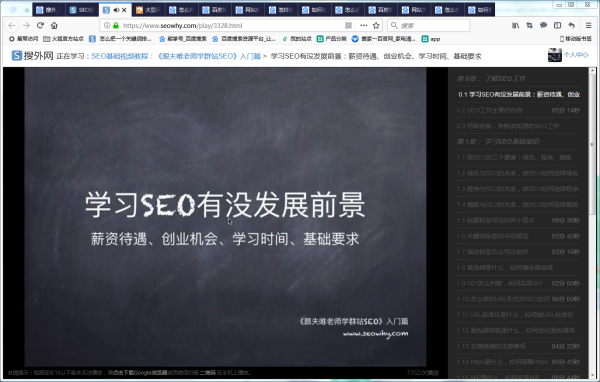Viewport: 600px width, 382px height.
Task: Show site information icon in address bar
Action: [x=107, y=26]
